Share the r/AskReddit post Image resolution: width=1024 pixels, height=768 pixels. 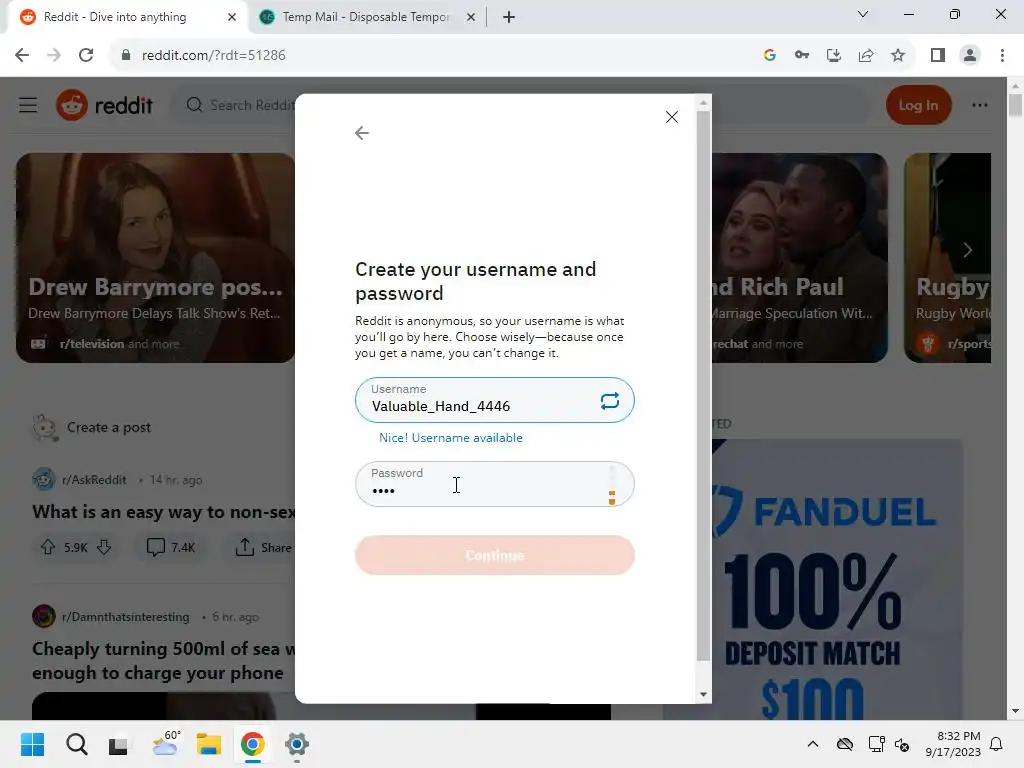coord(263,547)
